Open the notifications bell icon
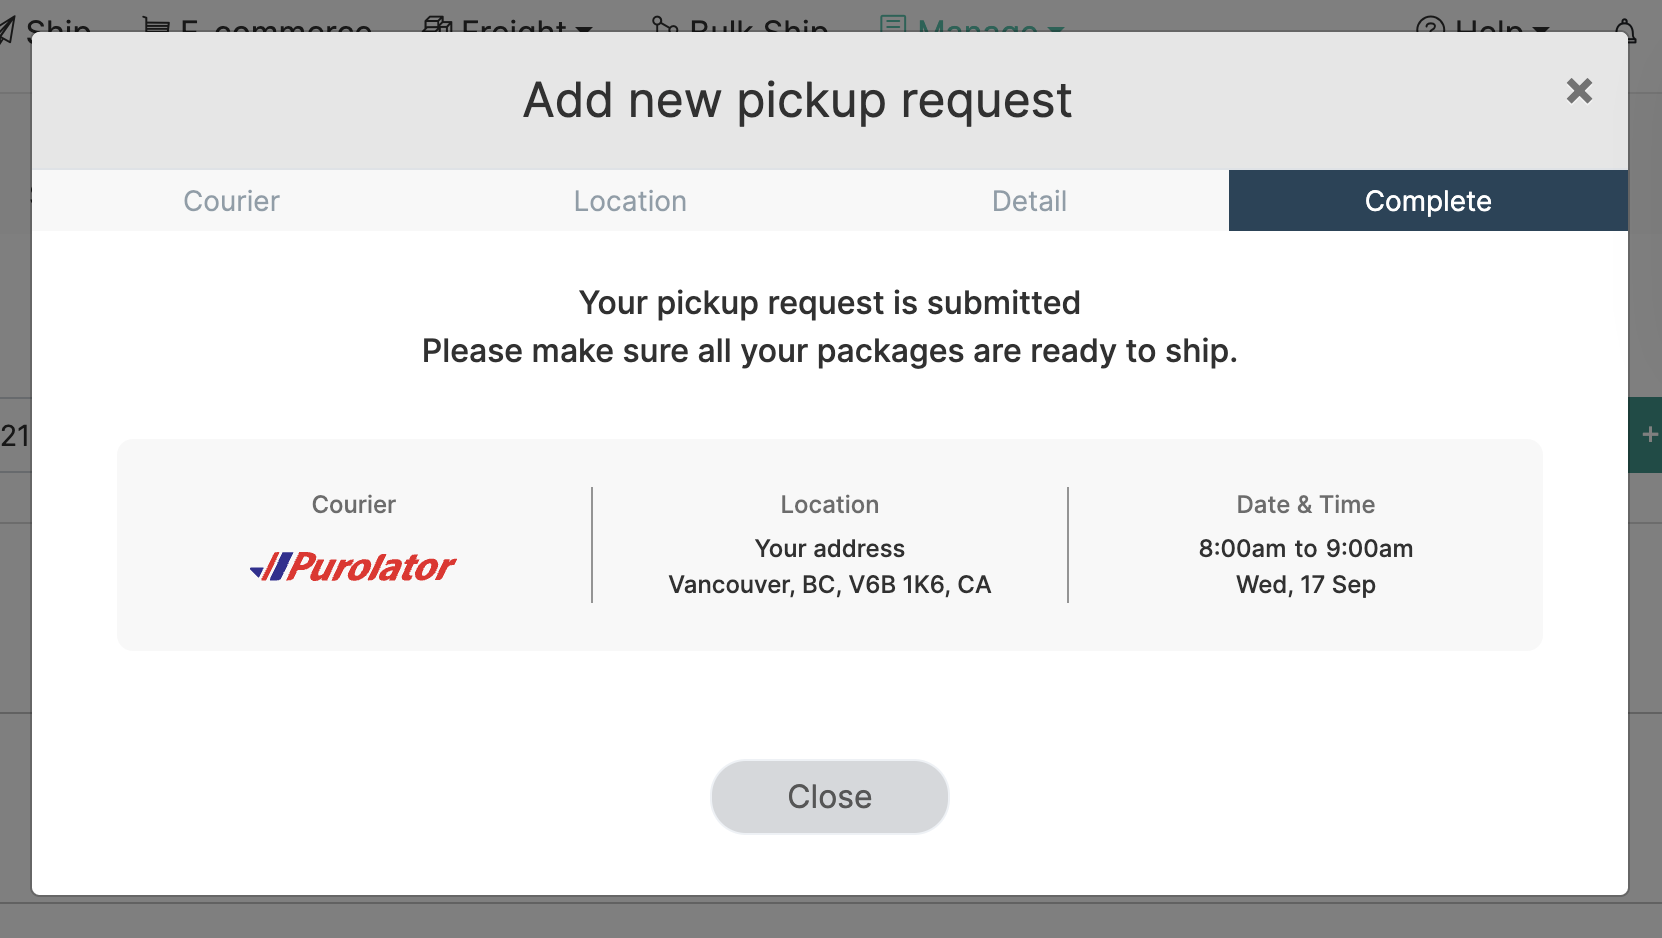 tap(1626, 28)
